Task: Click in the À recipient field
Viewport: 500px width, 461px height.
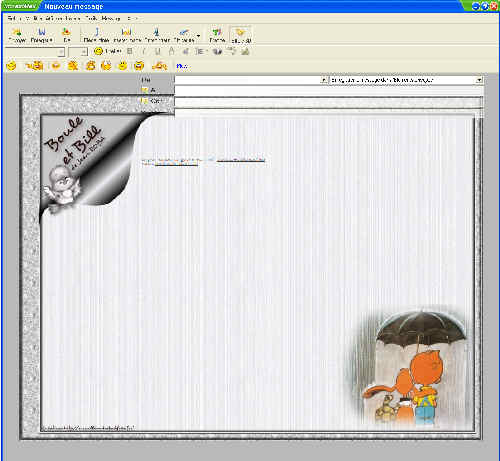Action: (329, 91)
